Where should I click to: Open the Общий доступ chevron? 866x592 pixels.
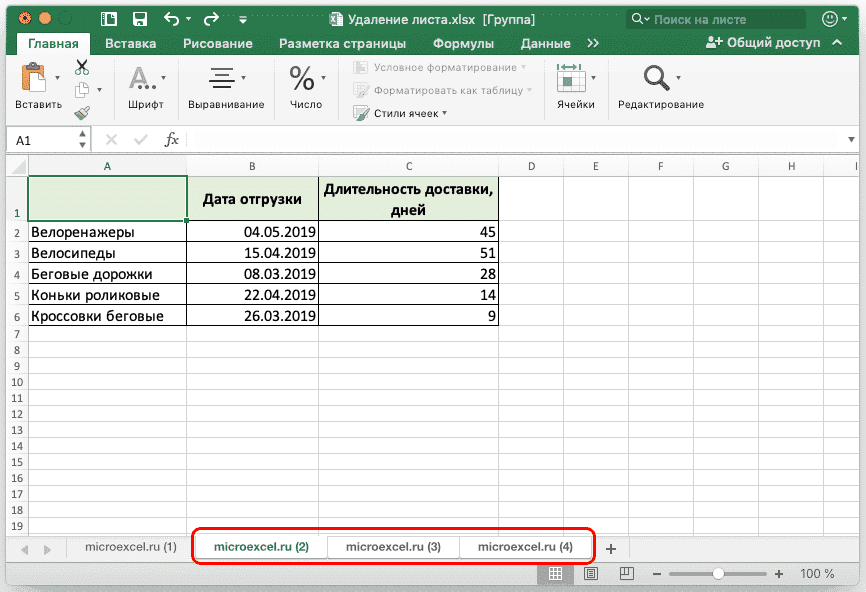pyautogui.click(x=837, y=44)
